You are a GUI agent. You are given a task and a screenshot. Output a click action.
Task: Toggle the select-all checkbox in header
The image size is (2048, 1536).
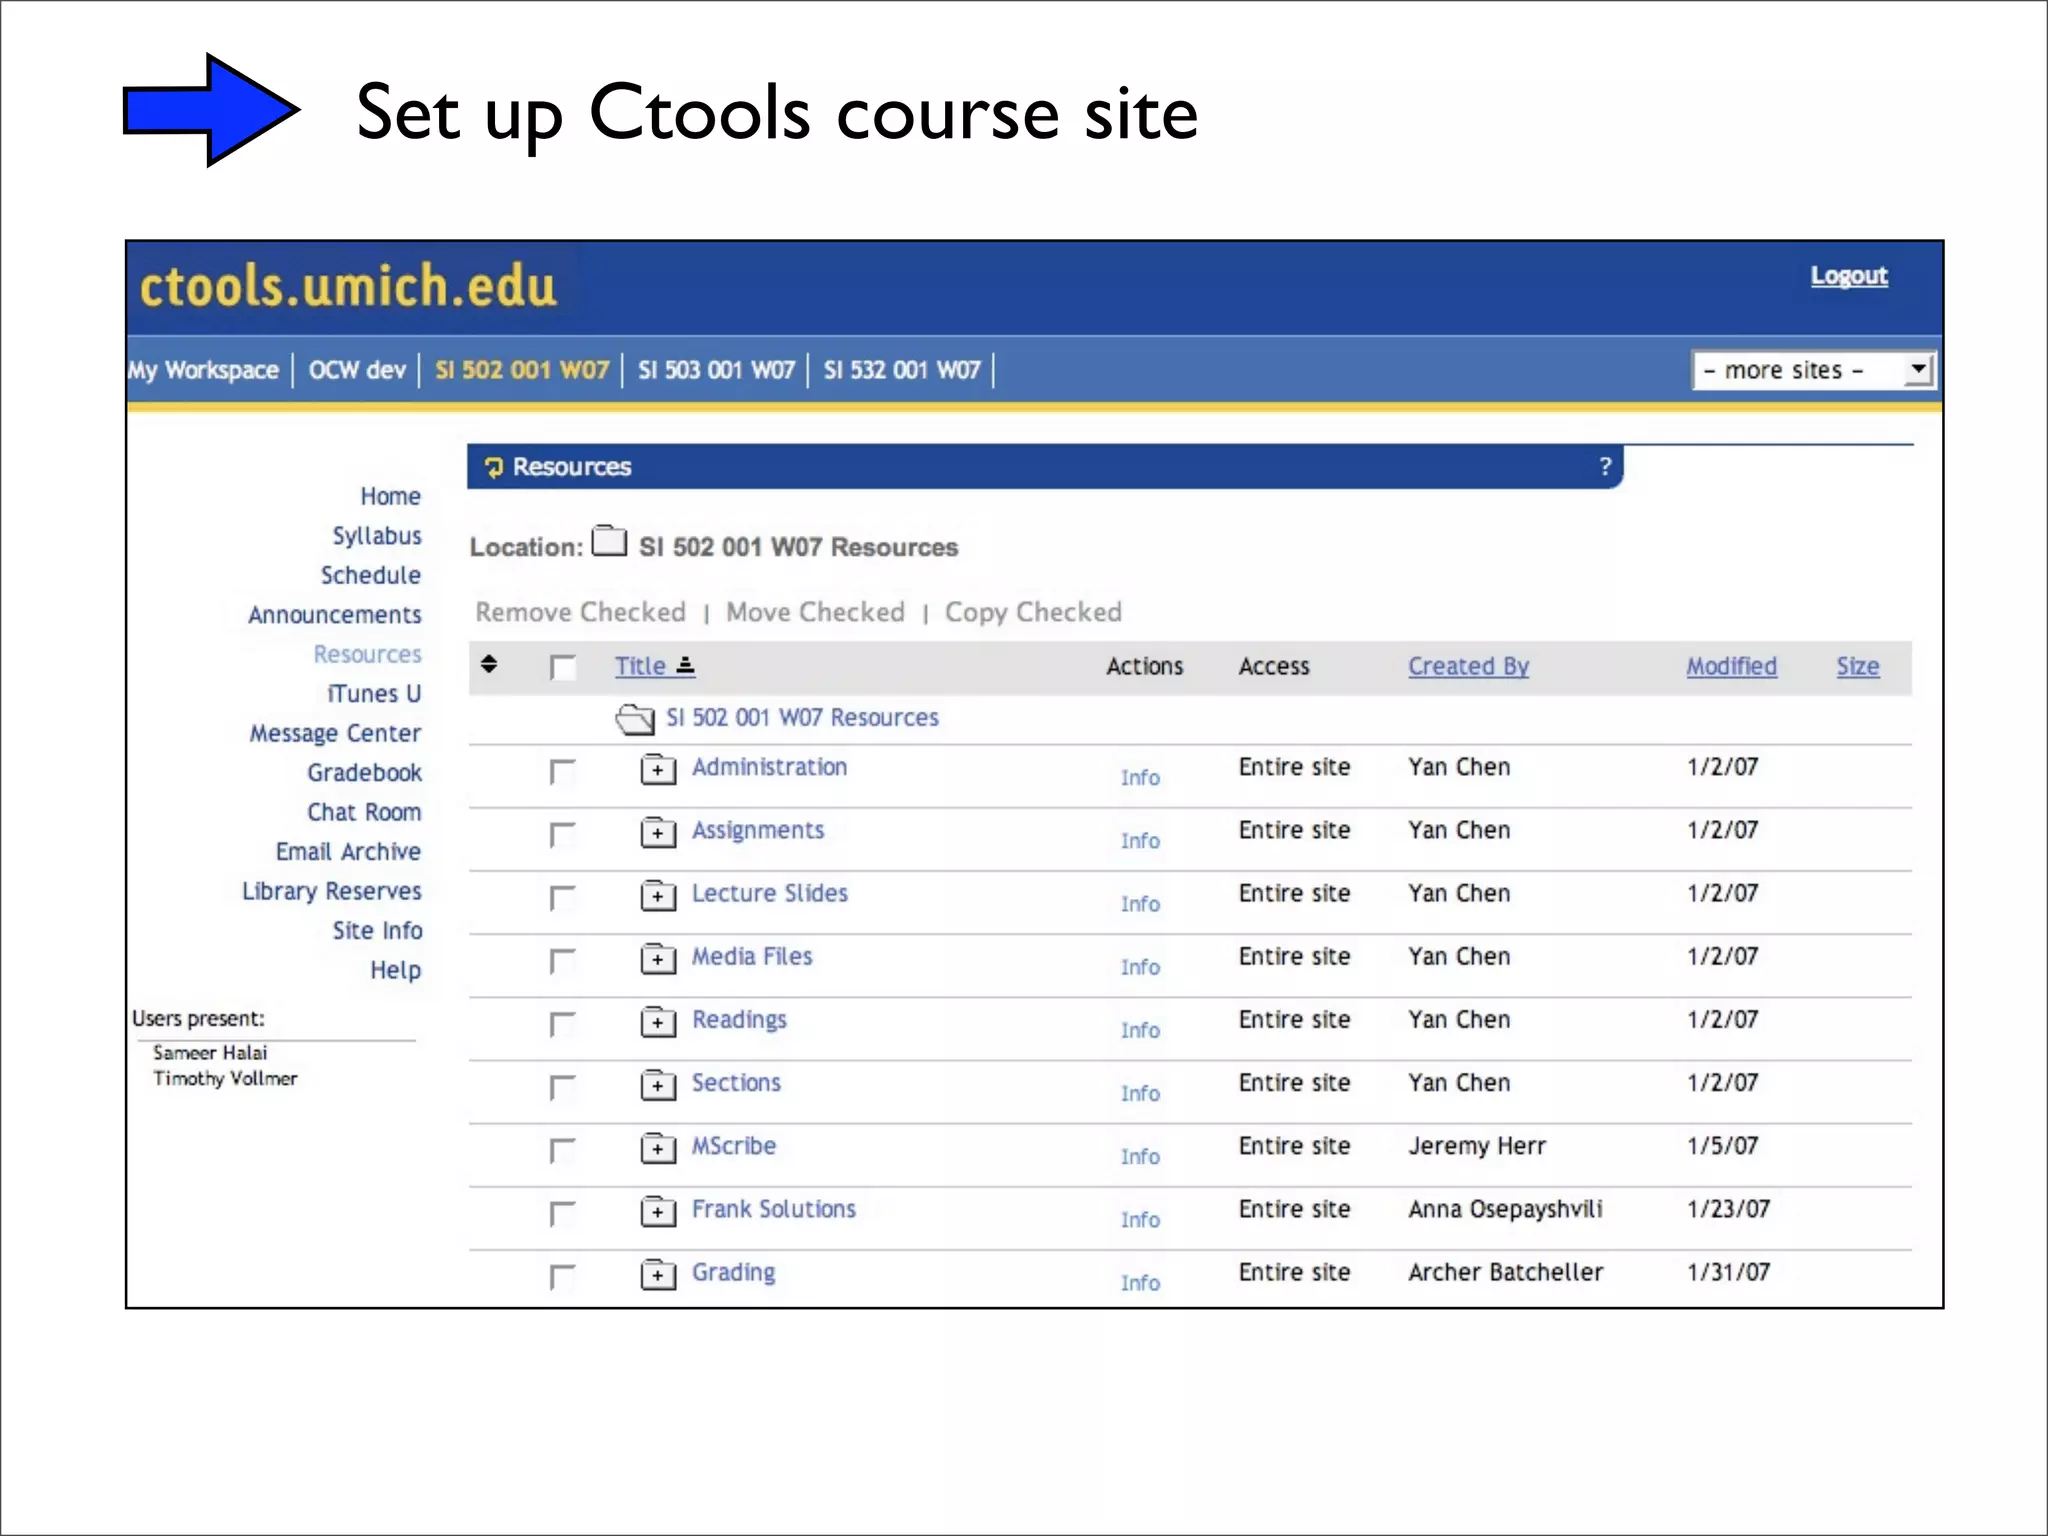point(563,668)
